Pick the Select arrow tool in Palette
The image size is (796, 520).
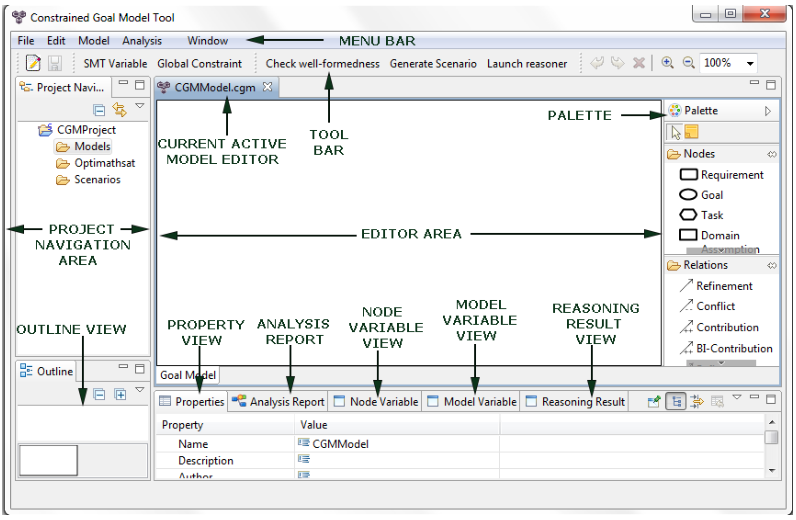676,133
